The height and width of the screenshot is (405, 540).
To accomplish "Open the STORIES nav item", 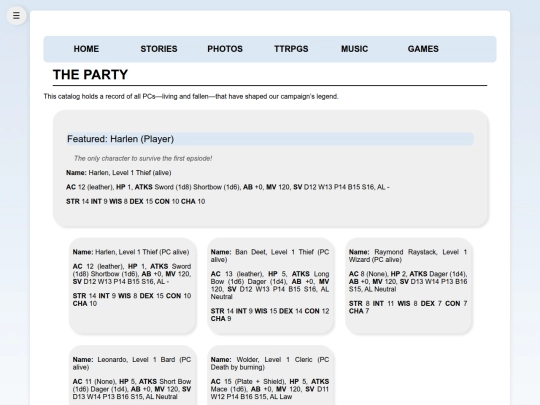I will (159, 49).
